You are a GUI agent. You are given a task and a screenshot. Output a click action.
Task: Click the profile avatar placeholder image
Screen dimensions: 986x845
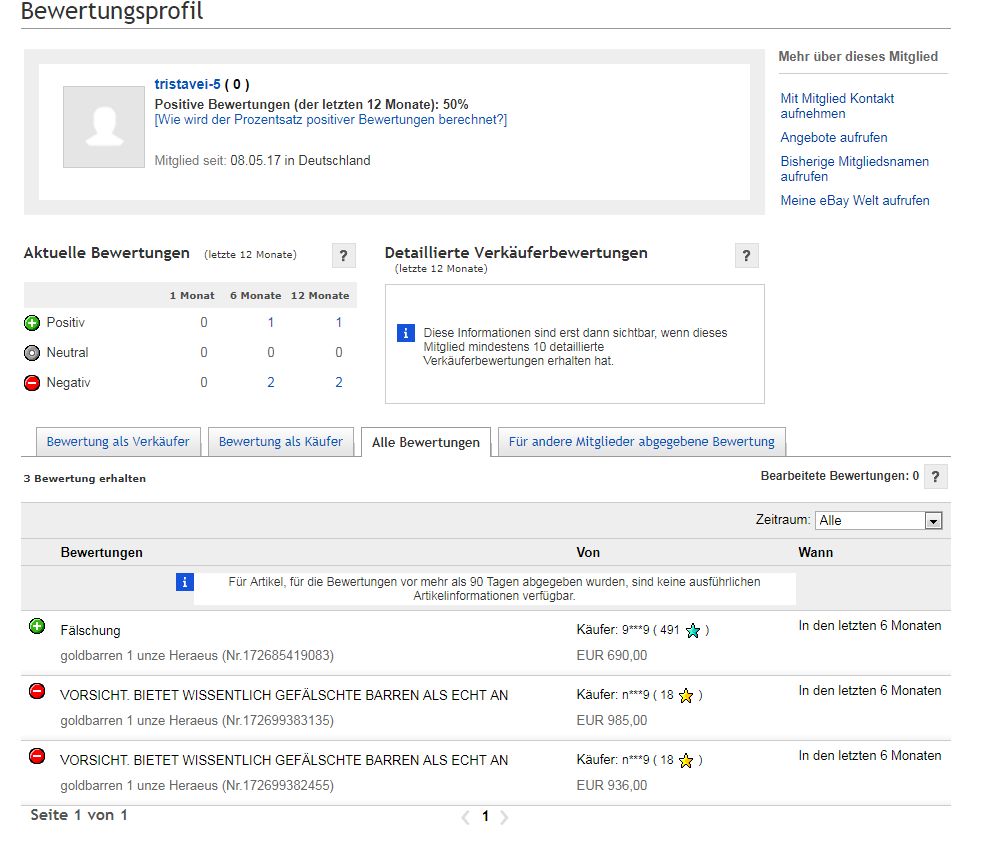(104, 127)
